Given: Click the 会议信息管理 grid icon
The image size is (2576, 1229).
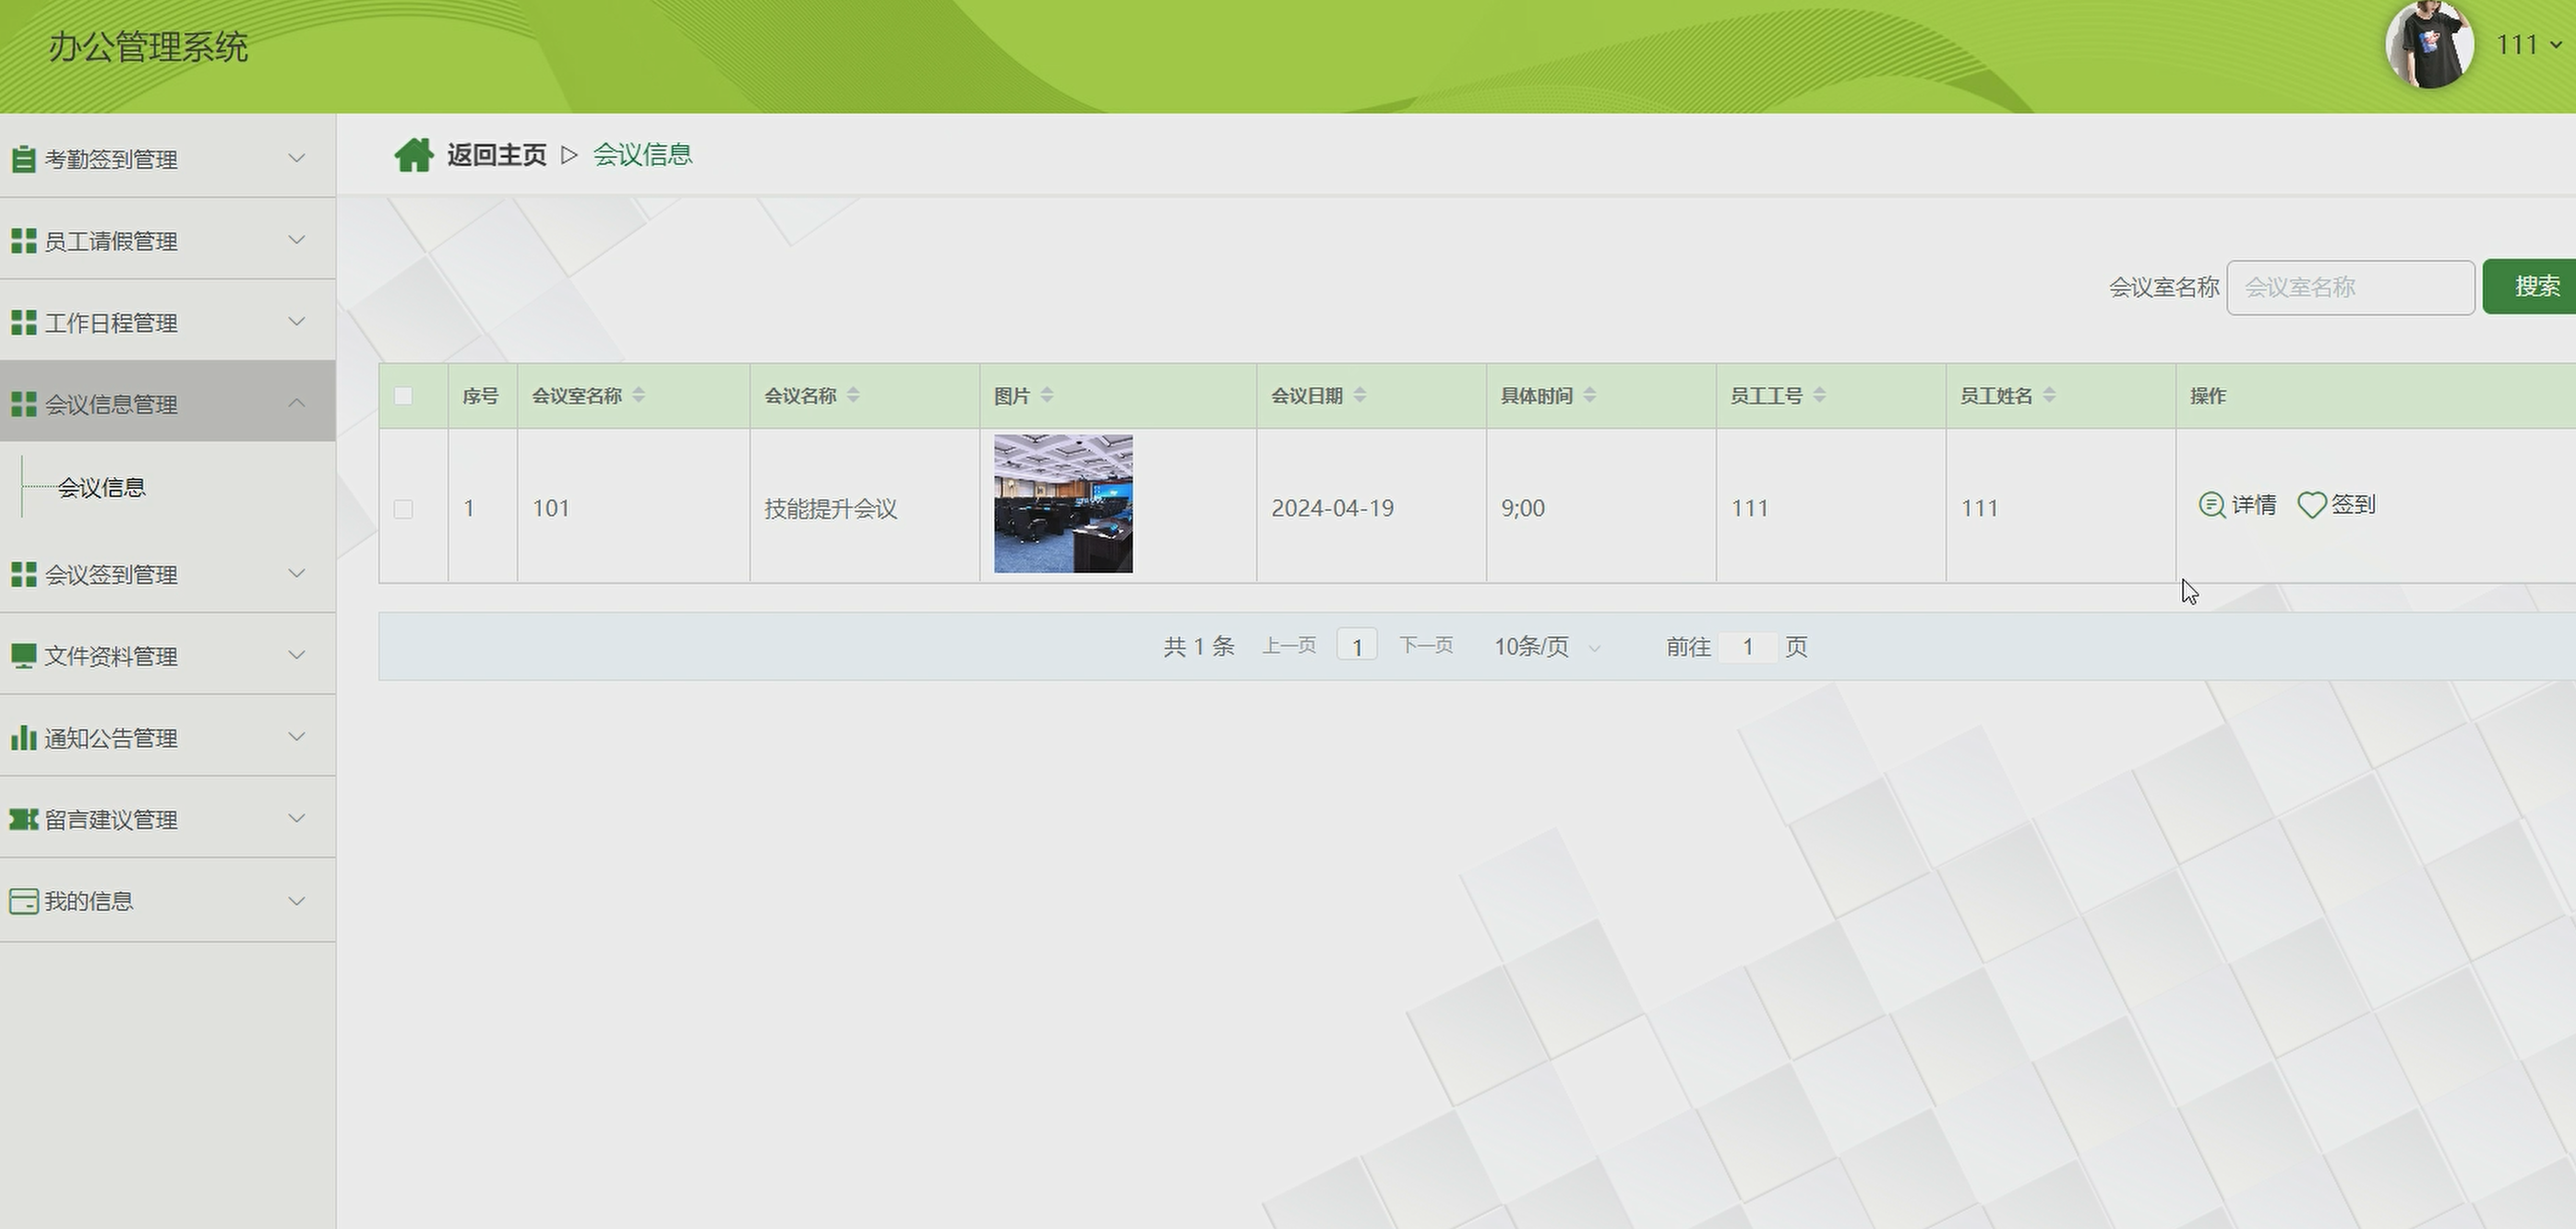Looking at the screenshot, I should coord(23,404).
